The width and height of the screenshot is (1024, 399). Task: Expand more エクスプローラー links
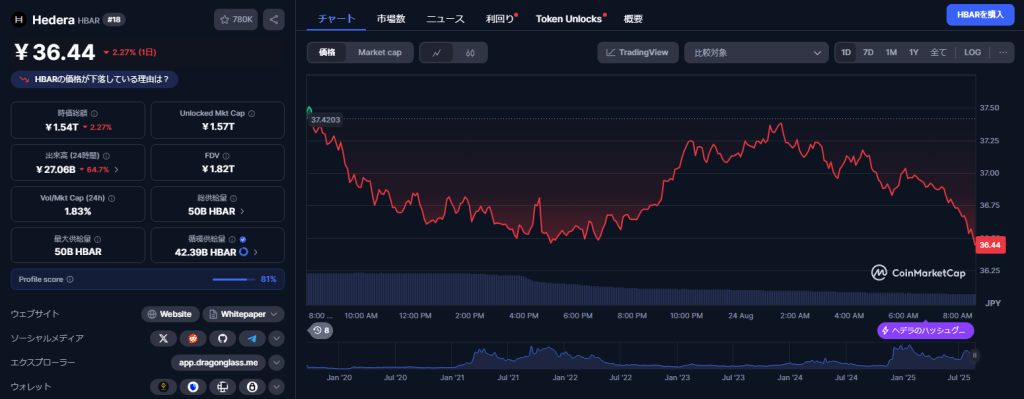pyautogui.click(x=276, y=362)
